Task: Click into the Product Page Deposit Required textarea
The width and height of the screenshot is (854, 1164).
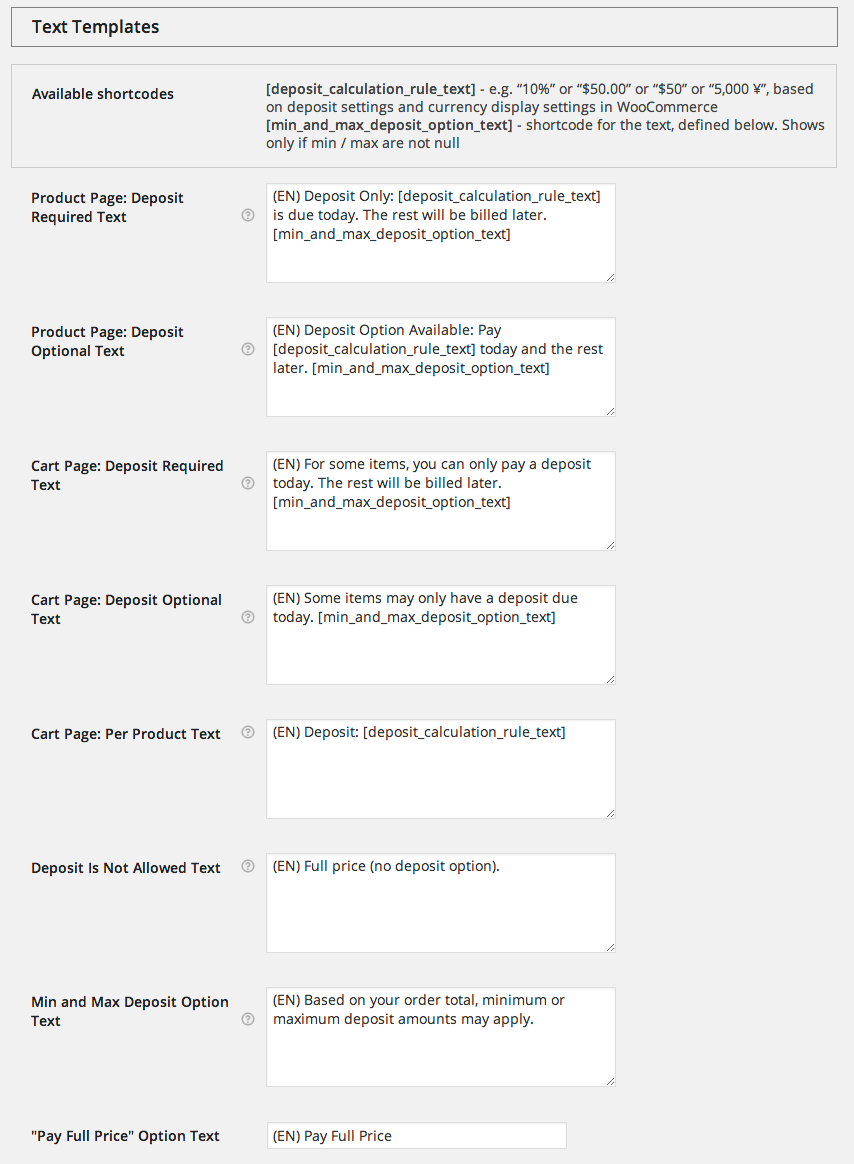Action: [441, 233]
